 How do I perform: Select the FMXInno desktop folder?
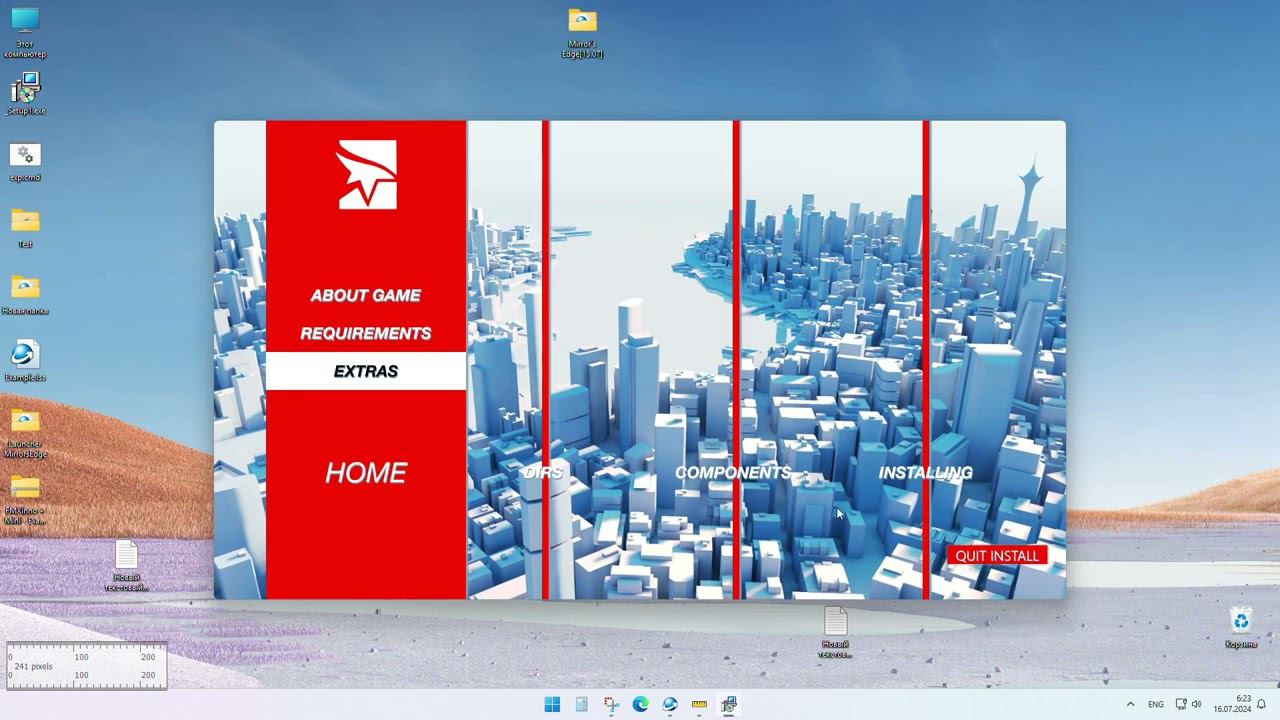pyautogui.click(x=25, y=499)
